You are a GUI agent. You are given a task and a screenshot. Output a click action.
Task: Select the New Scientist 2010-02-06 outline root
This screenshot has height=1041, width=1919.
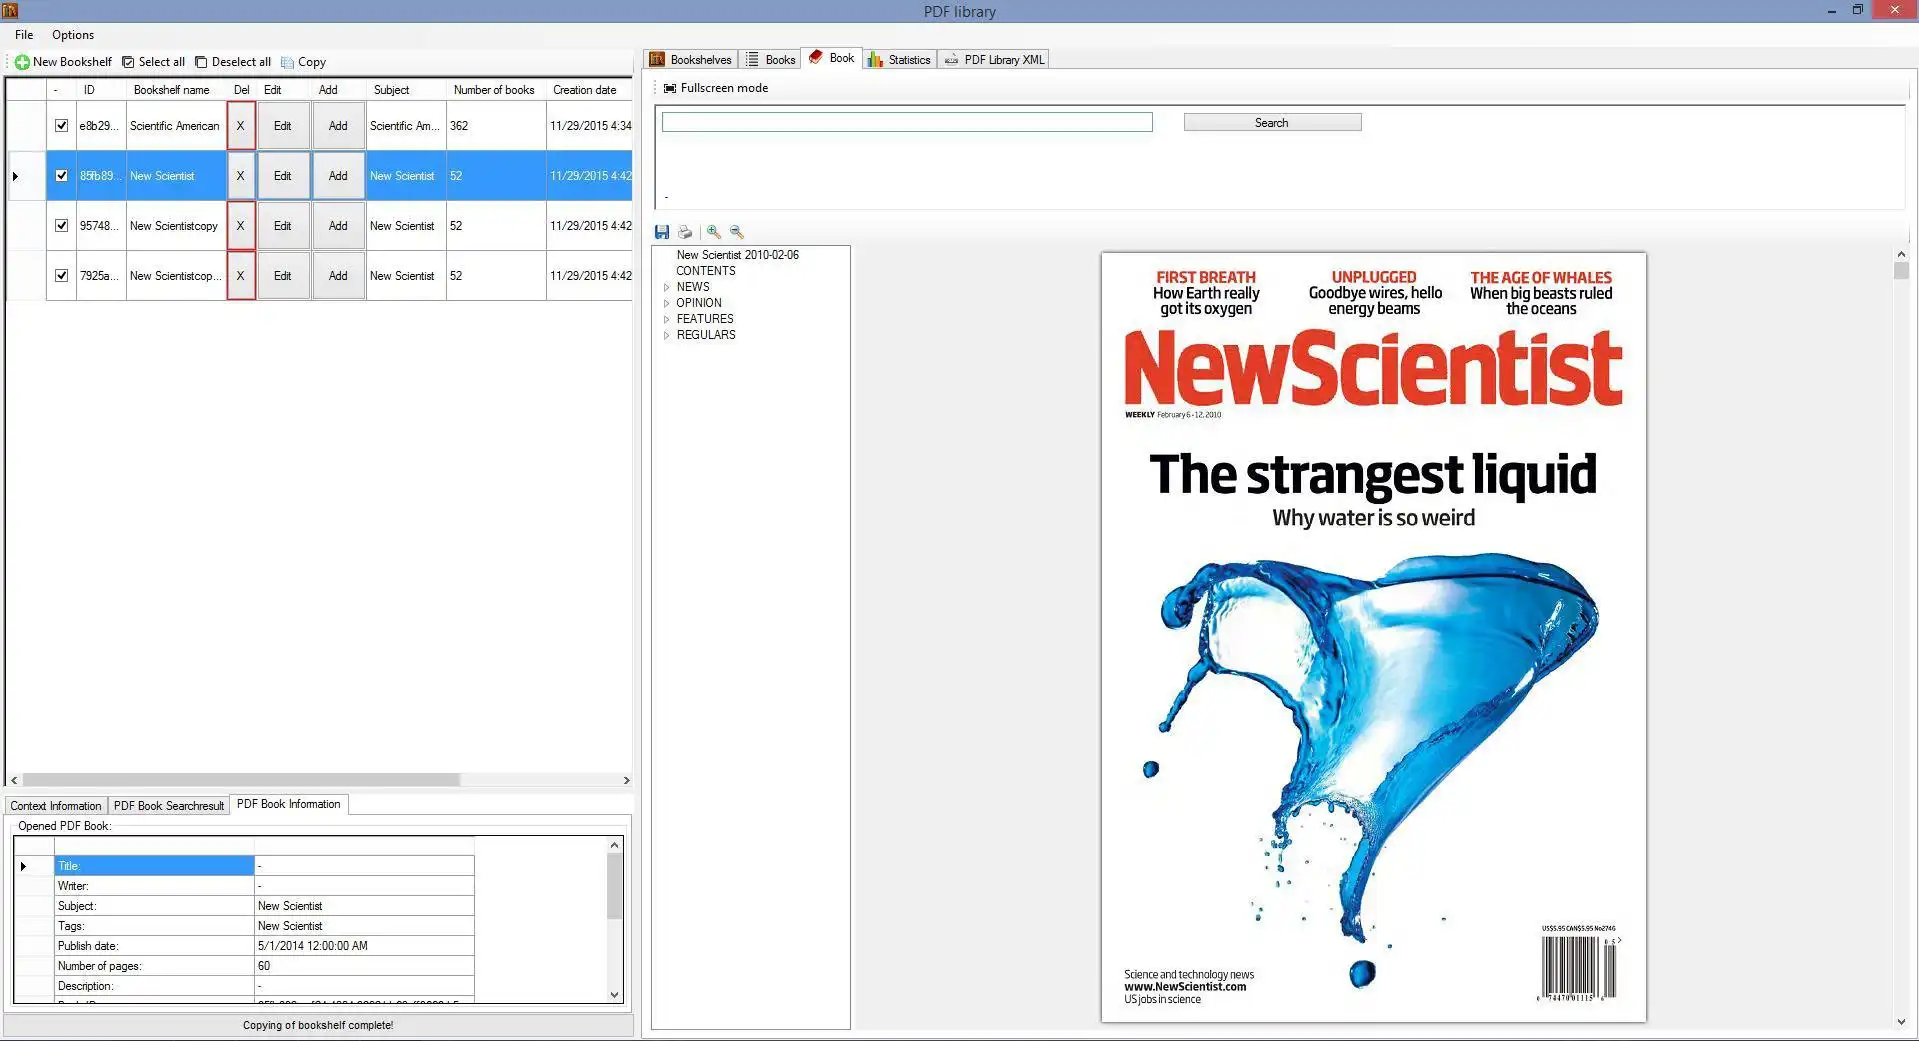coord(738,255)
